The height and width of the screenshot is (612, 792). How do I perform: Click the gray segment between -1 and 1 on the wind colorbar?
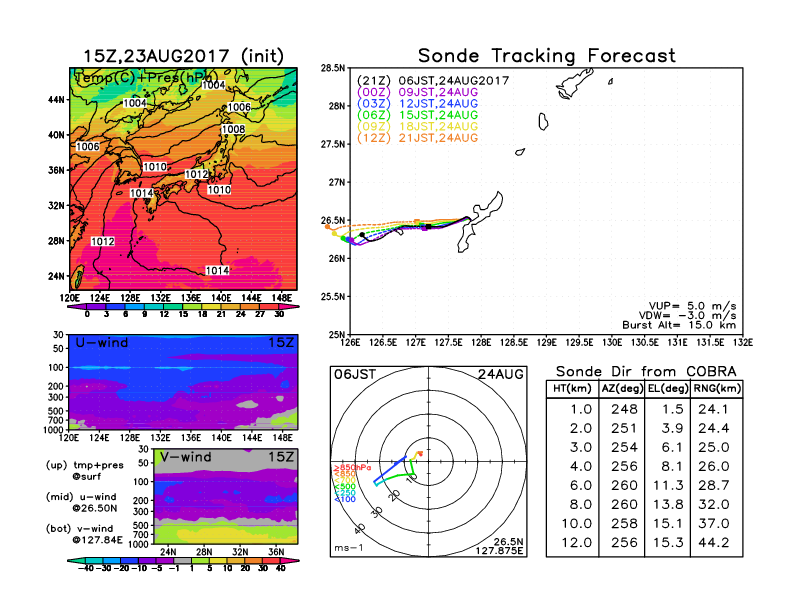183,560
